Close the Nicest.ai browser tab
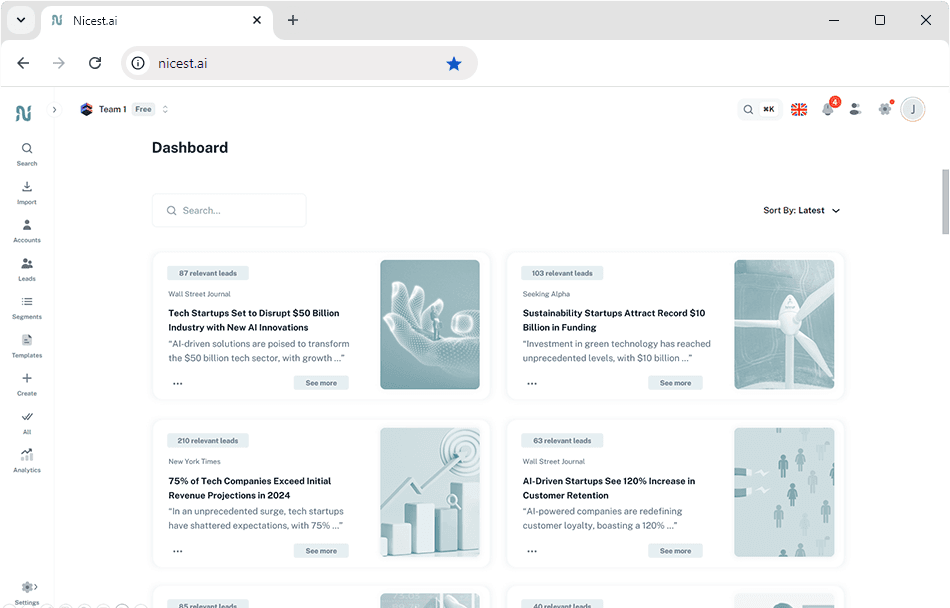Screen dimensions: 950x608 click(257, 20)
